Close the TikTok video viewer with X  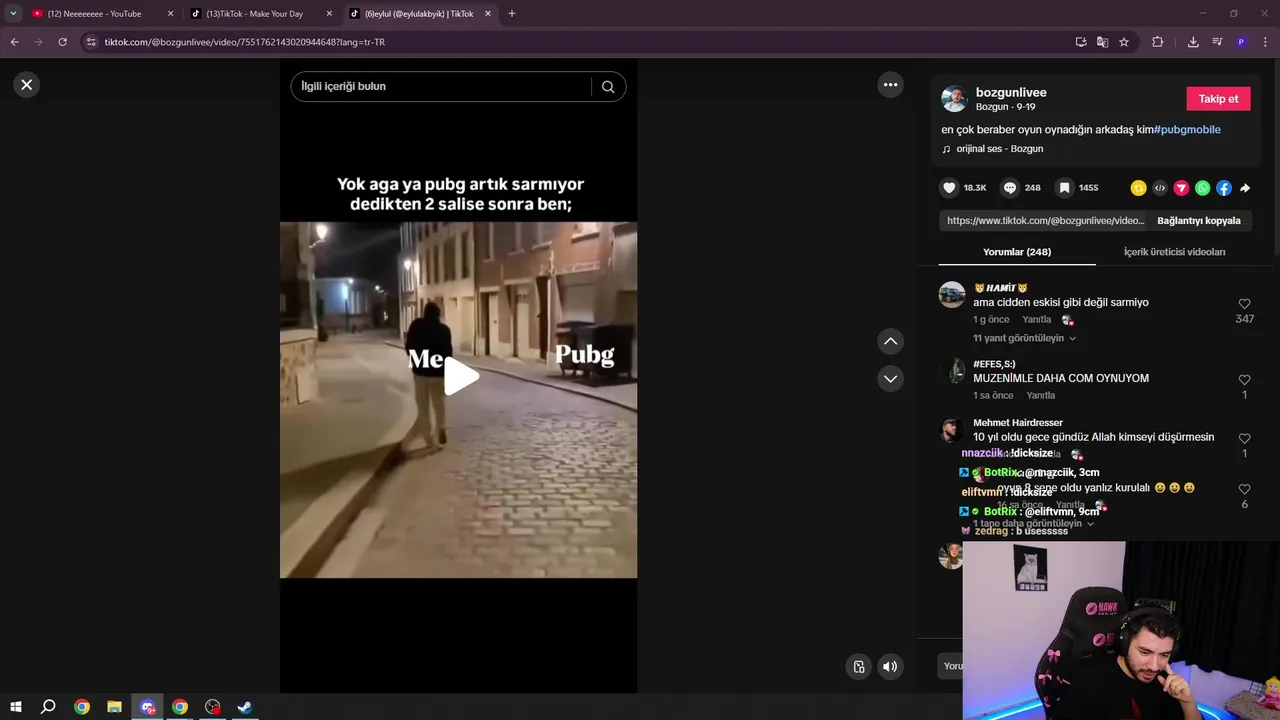(27, 85)
